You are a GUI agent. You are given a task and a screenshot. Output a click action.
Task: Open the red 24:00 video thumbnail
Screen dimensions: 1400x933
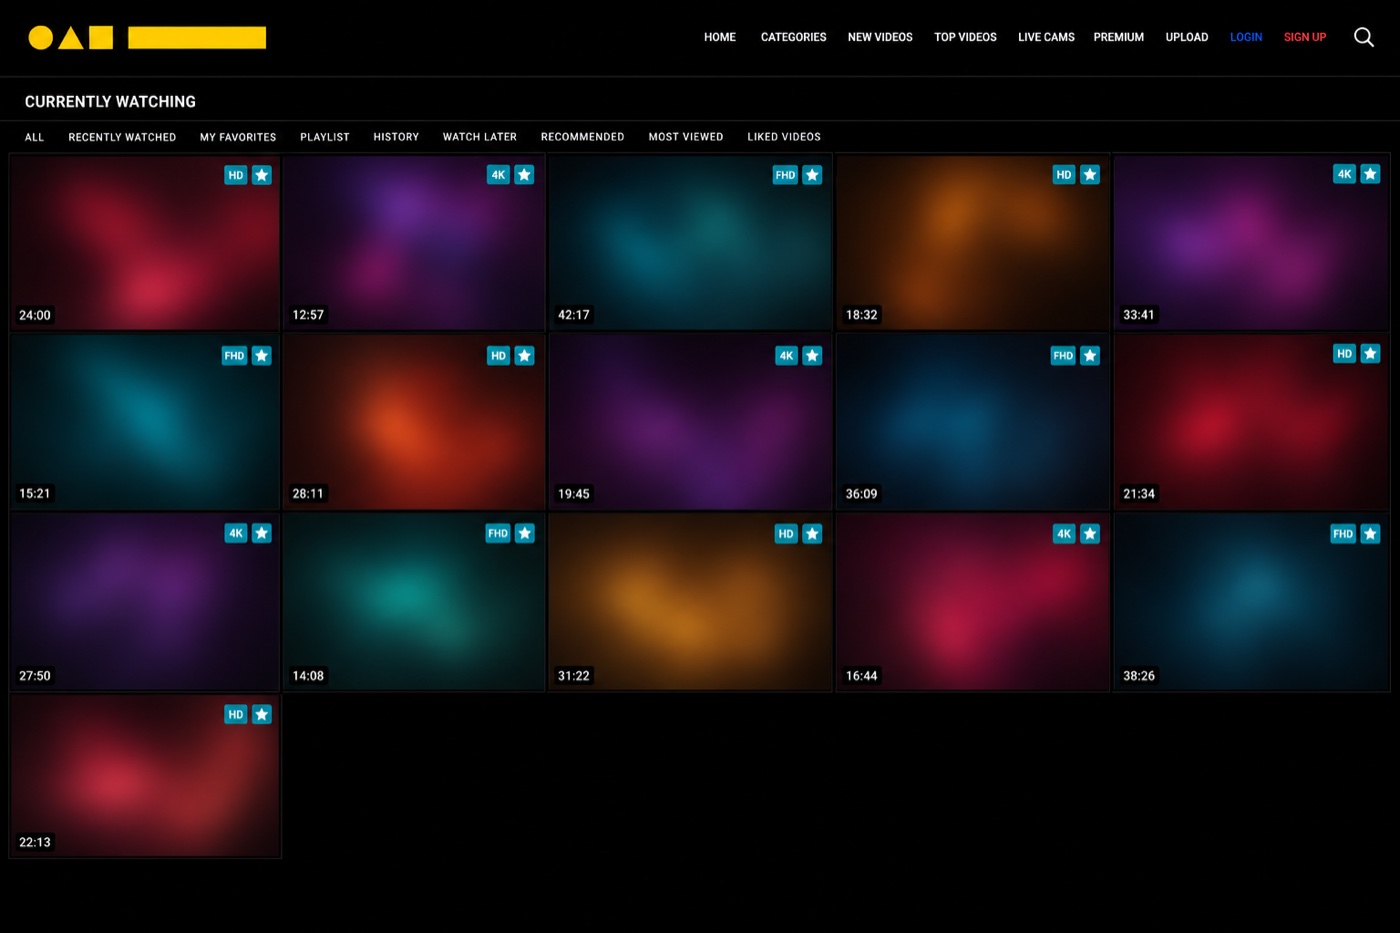[145, 243]
